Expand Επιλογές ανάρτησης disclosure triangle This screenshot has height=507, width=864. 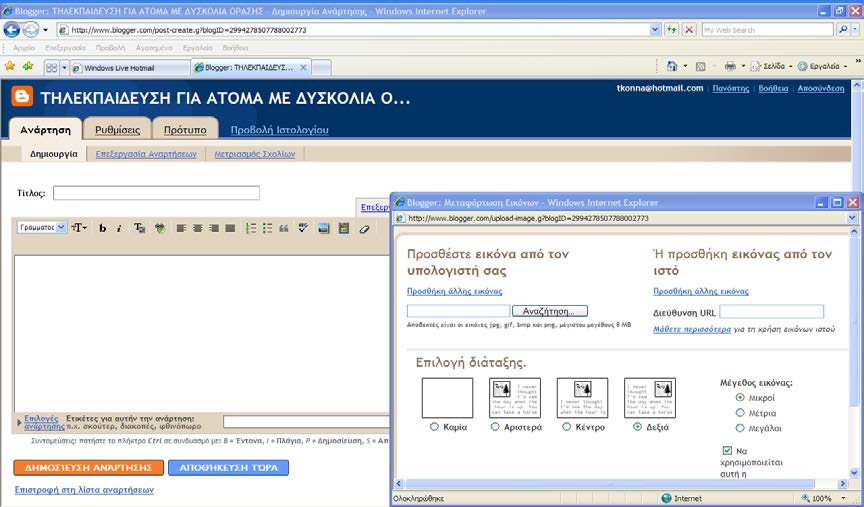click(x=19, y=423)
